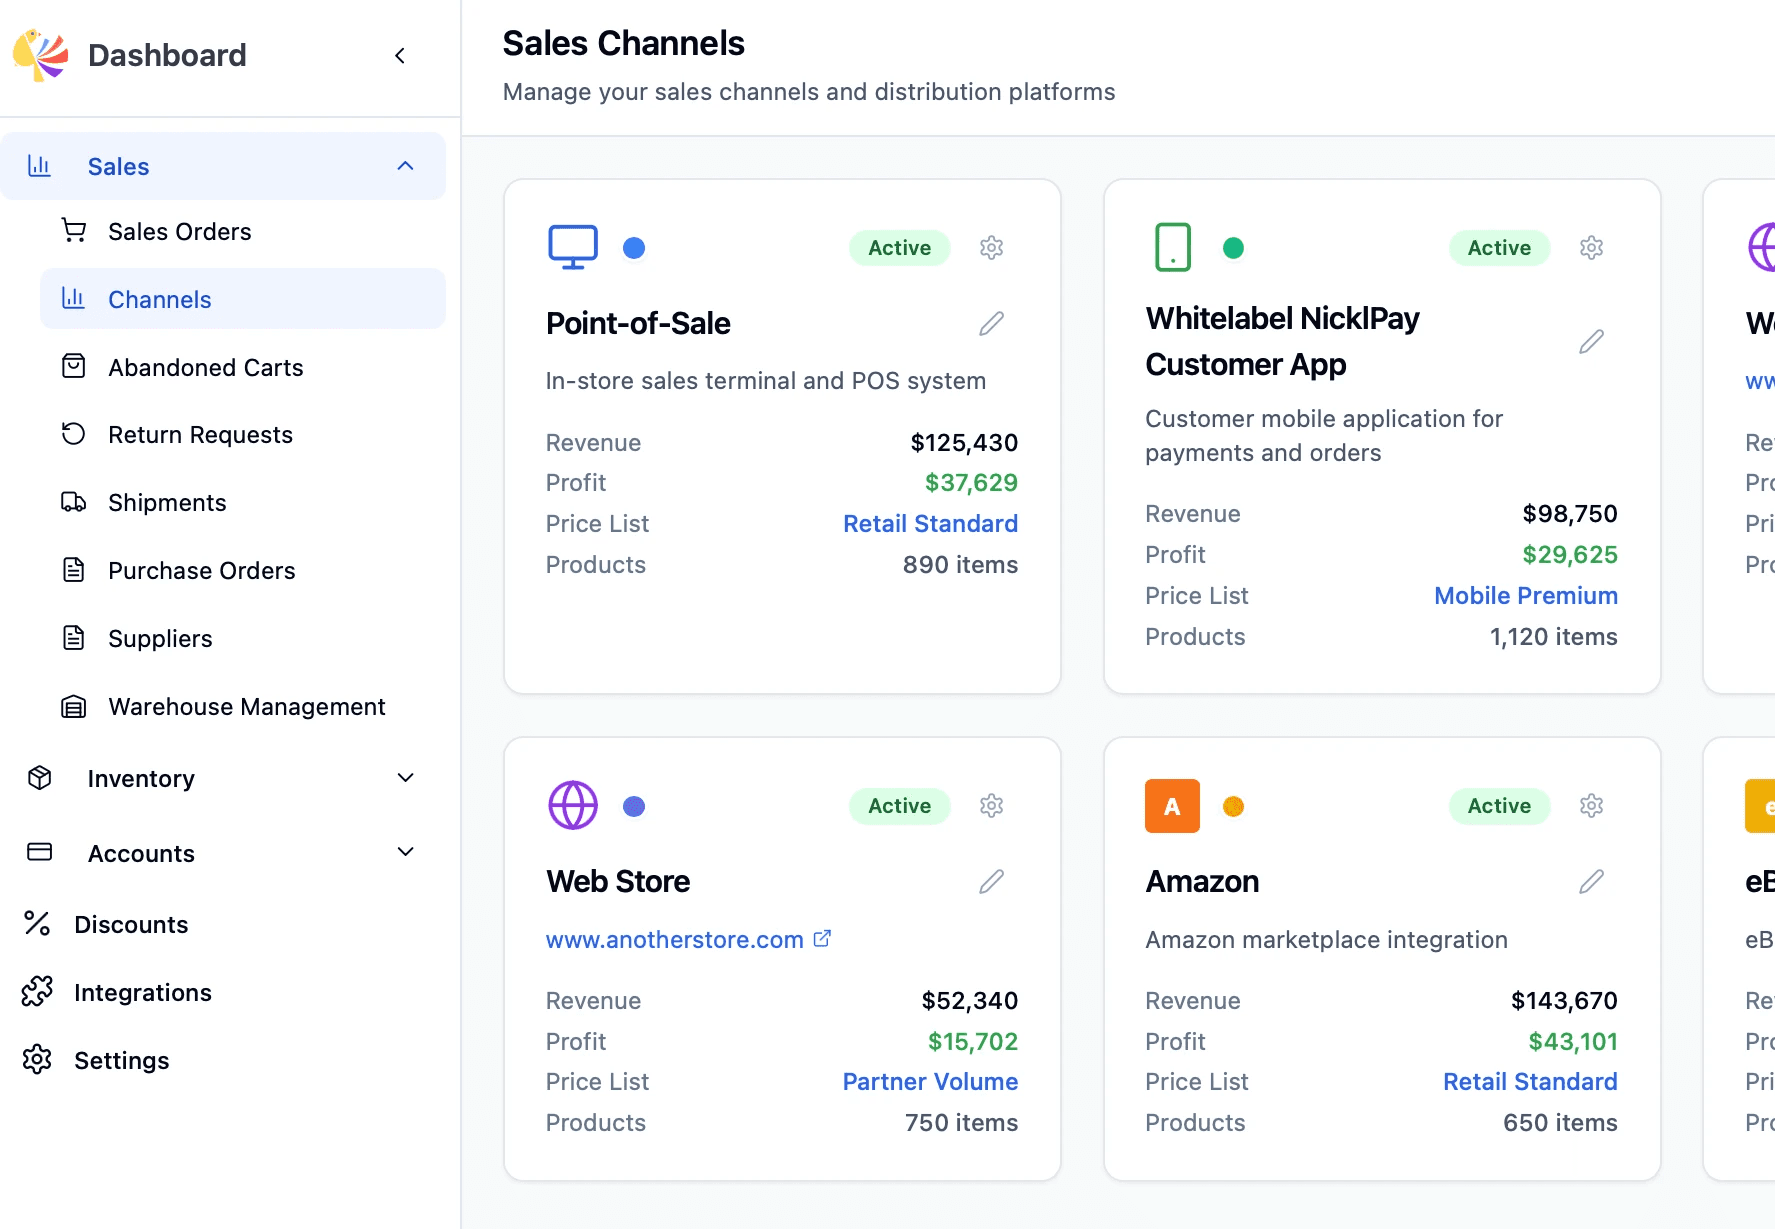This screenshot has height=1229, width=1775.
Task: Expand the Accounts menu section chevron
Action: [x=405, y=852]
